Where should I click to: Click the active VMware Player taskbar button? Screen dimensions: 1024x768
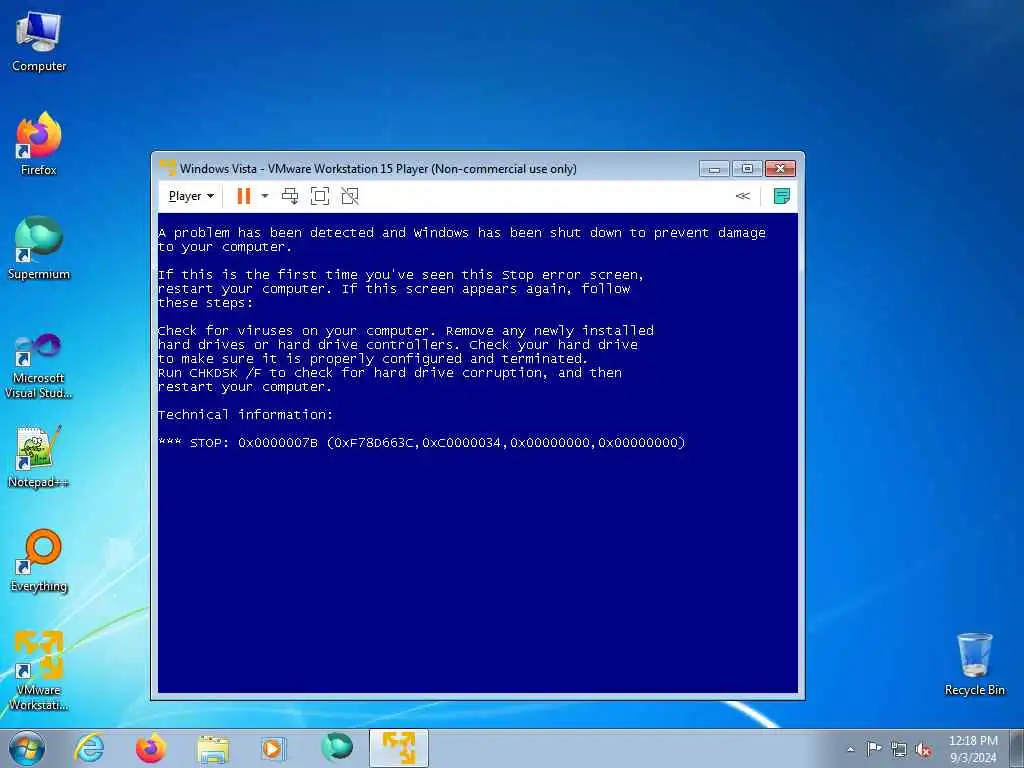[398, 748]
